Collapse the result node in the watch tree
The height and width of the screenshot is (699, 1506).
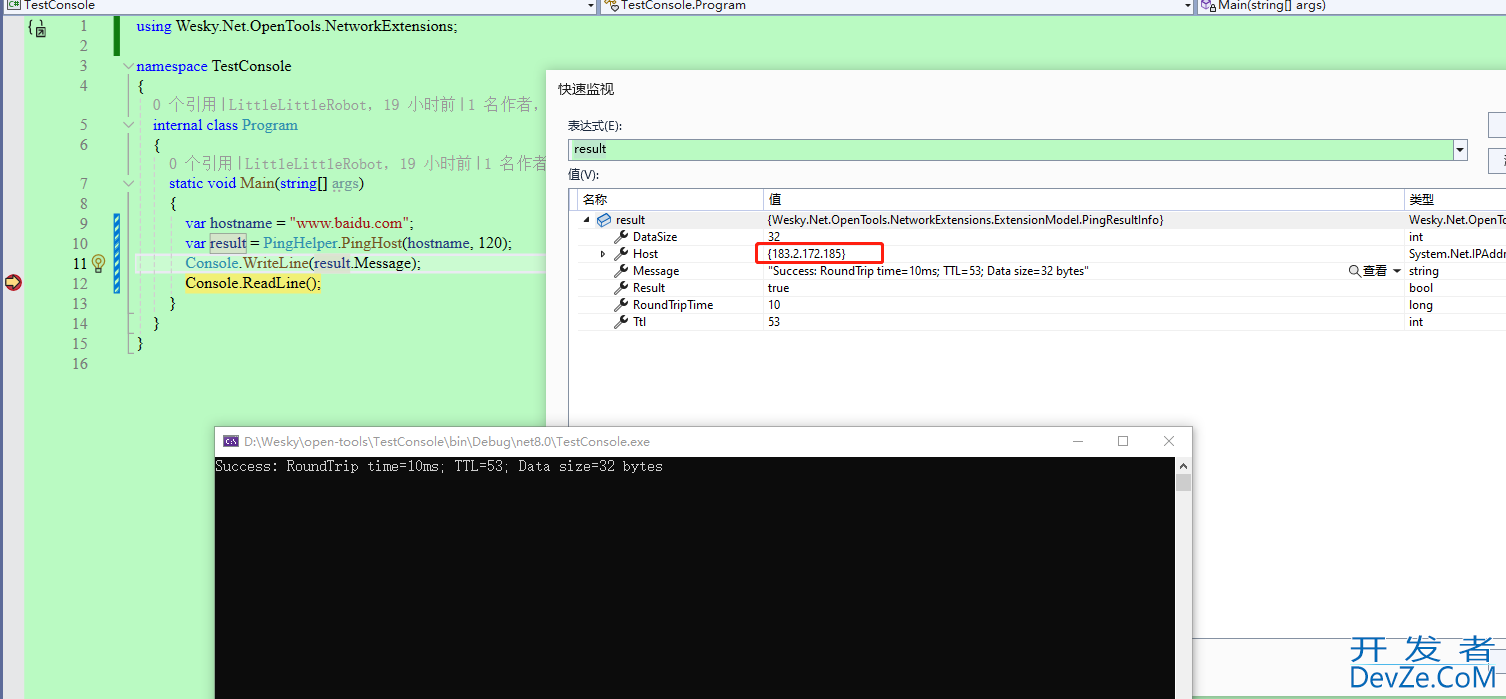[586, 220]
